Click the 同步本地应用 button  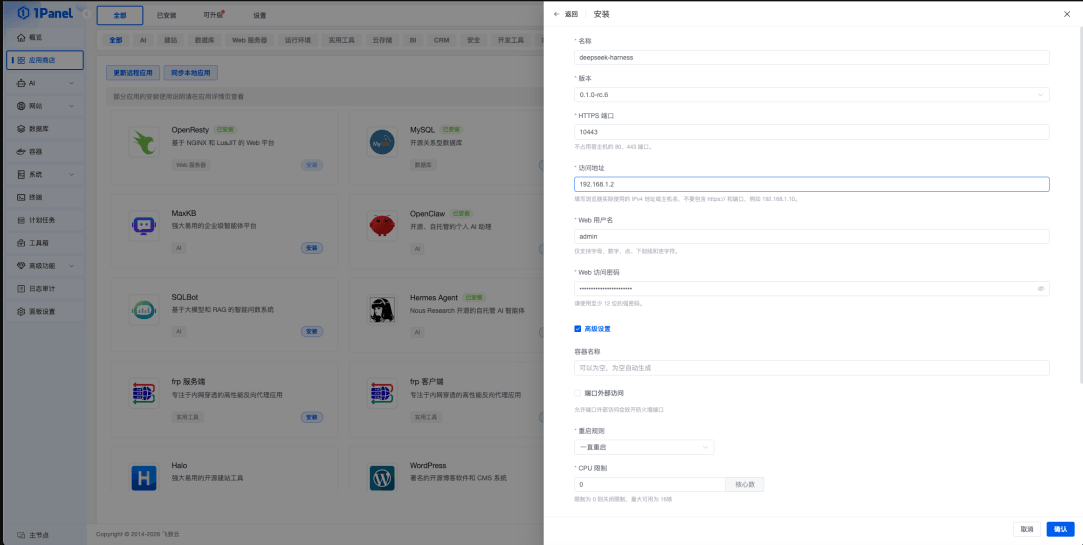[191, 73]
